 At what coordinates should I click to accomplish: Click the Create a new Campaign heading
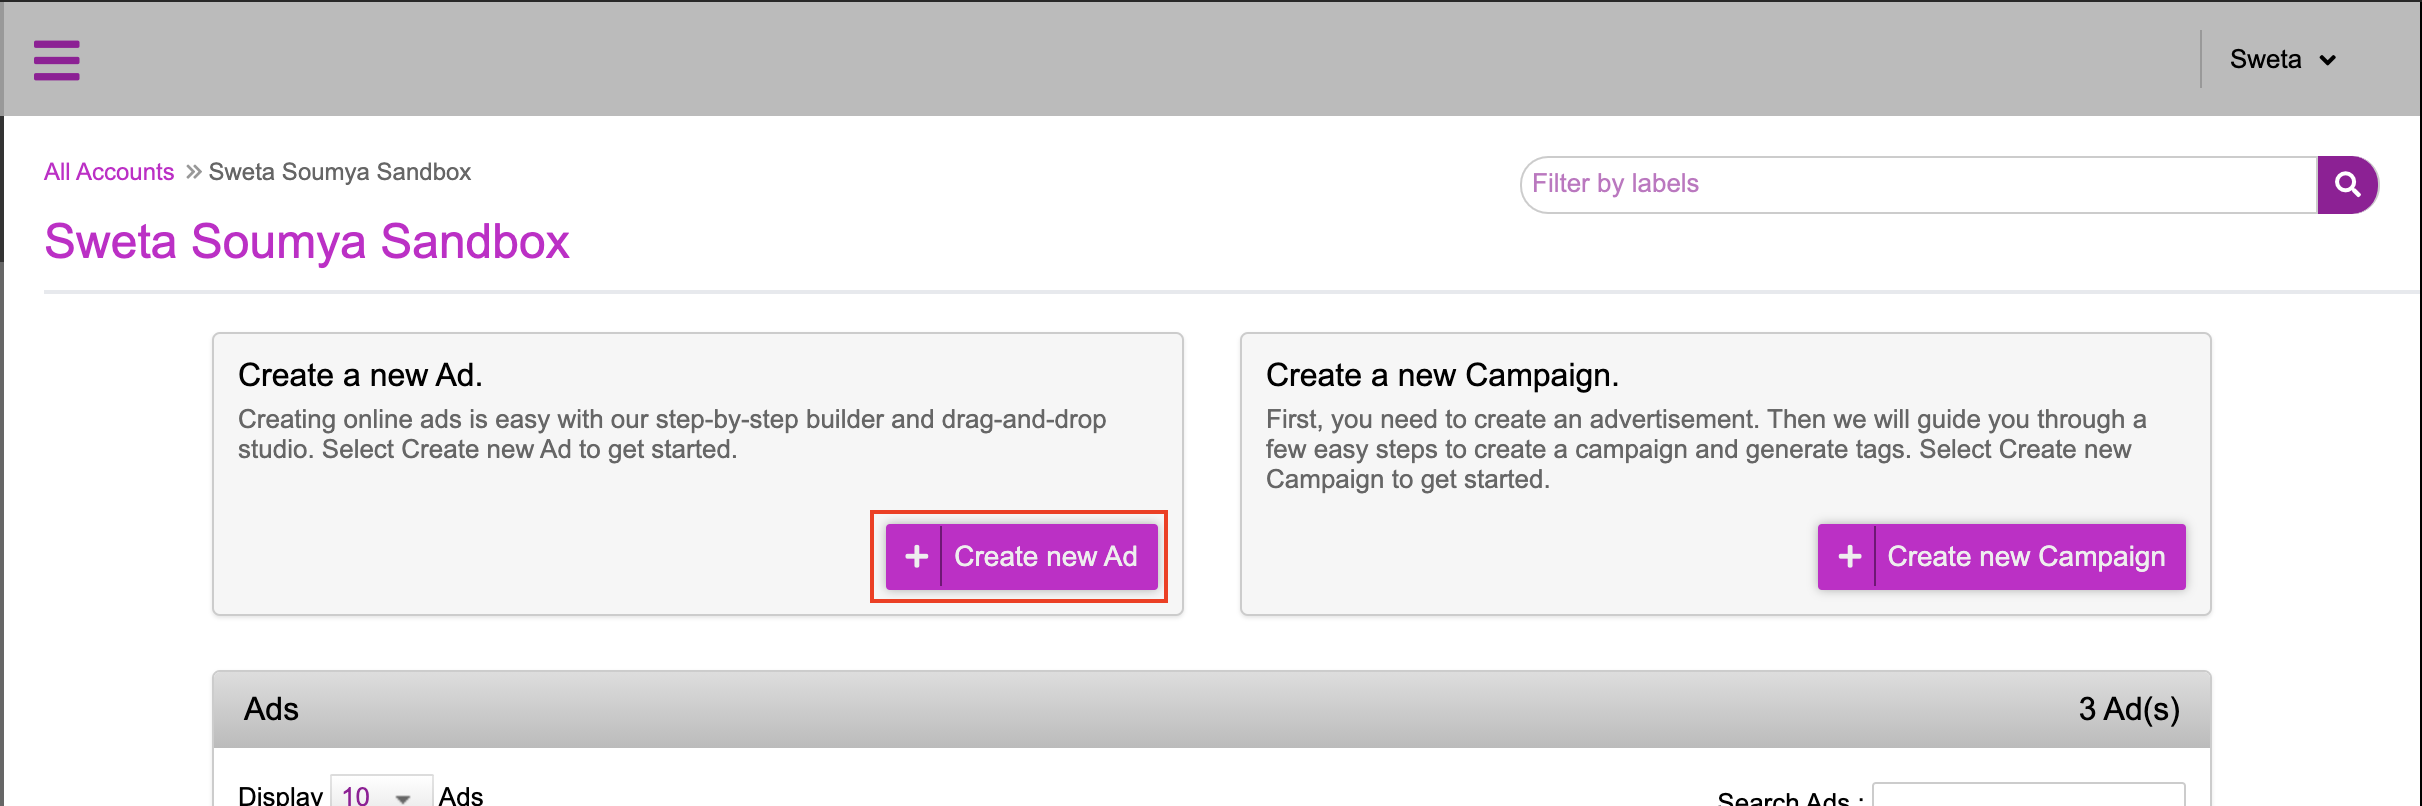1442,375
